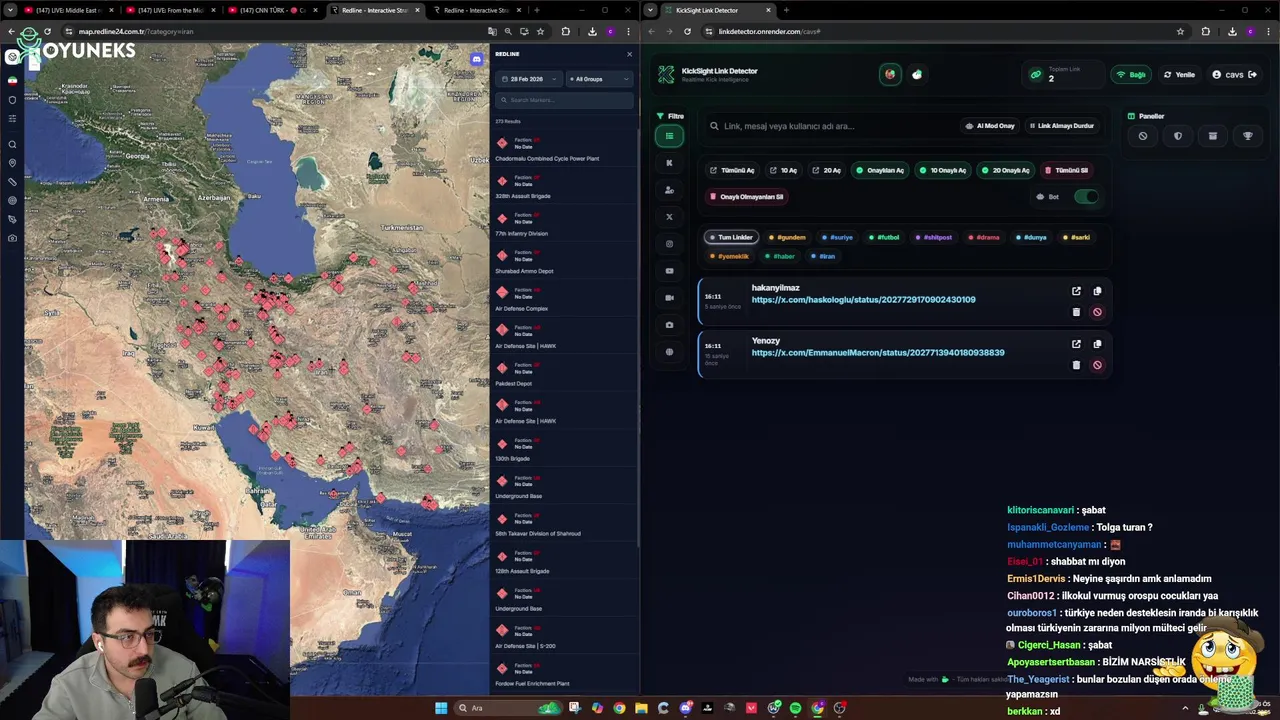The image size is (1280, 720).
Task: Copy the hakanyilmaz link
Action: [1097, 291]
